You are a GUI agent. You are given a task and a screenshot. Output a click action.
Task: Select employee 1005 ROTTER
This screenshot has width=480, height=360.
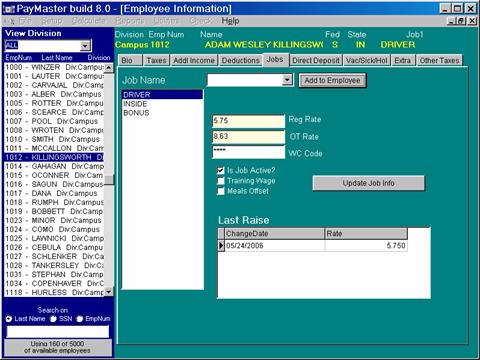[54, 103]
